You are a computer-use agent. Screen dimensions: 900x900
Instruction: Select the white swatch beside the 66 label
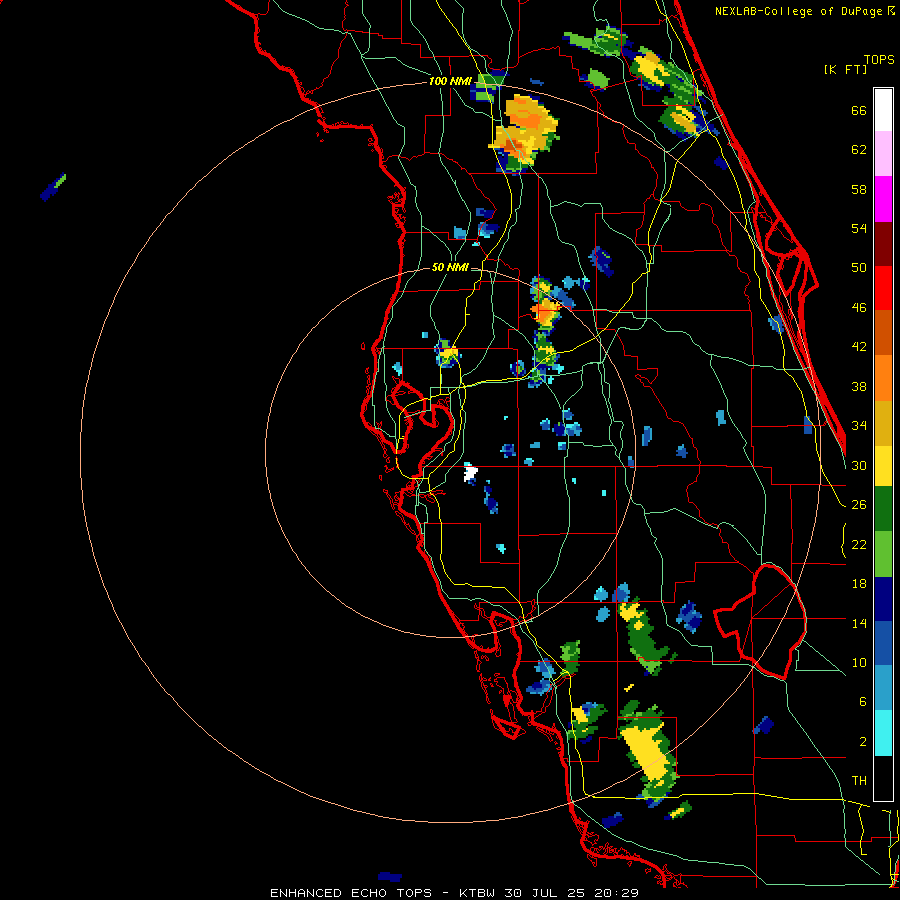pyautogui.click(x=883, y=110)
